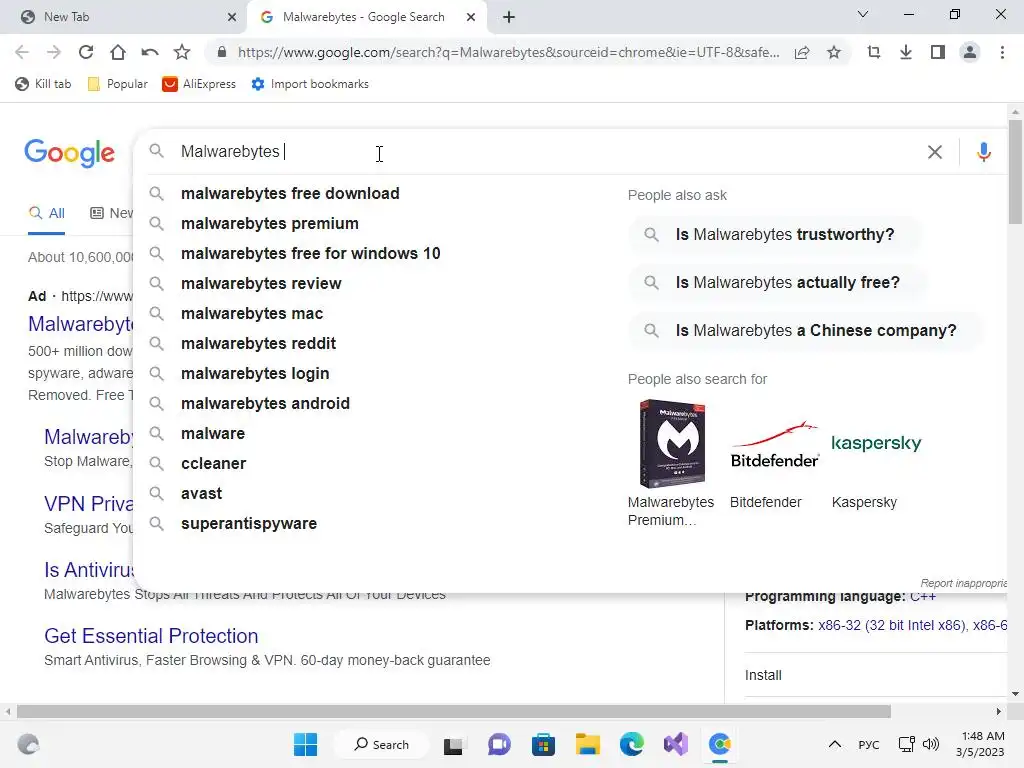This screenshot has height=768, width=1024.
Task: Toggle the side panel icon
Action: click(x=938, y=52)
